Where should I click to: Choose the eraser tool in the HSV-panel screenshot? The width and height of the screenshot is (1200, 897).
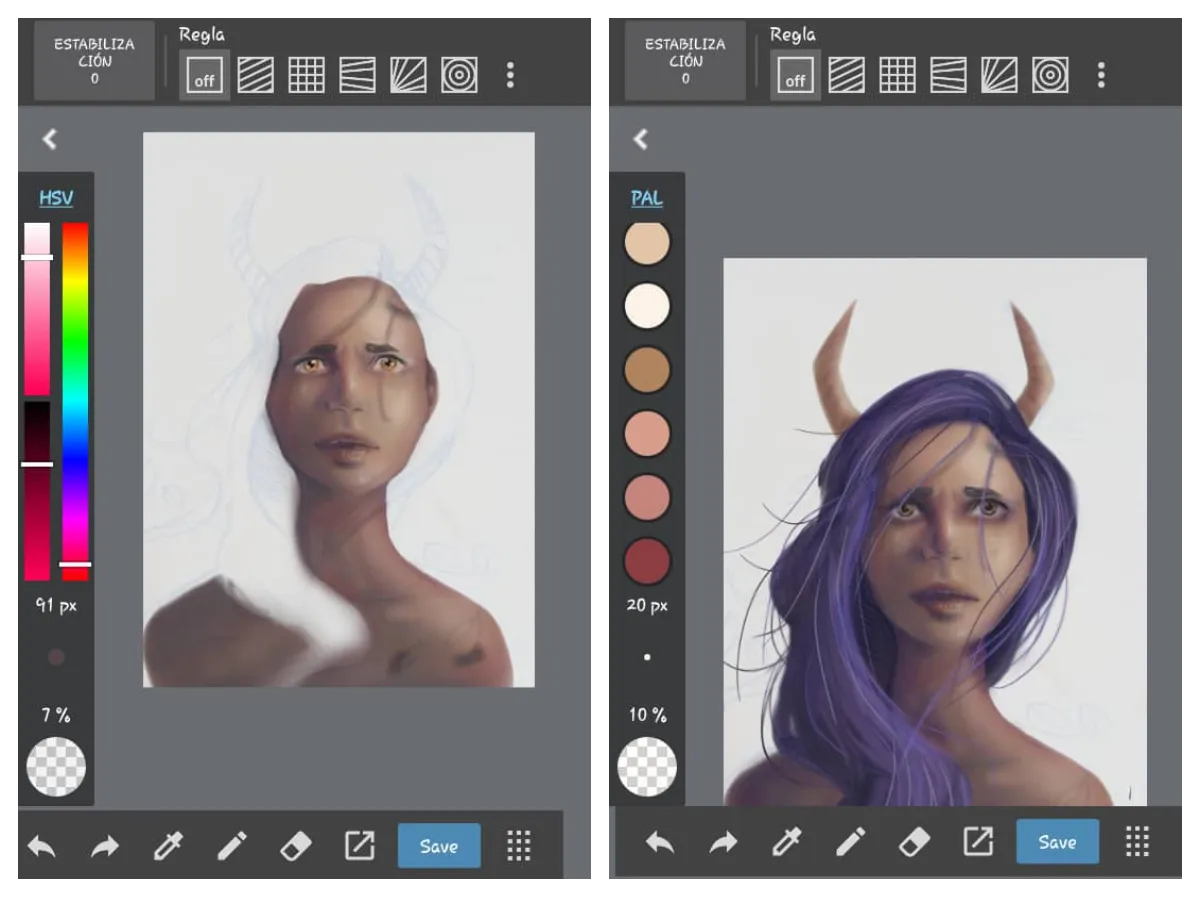click(x=295, y=847)
